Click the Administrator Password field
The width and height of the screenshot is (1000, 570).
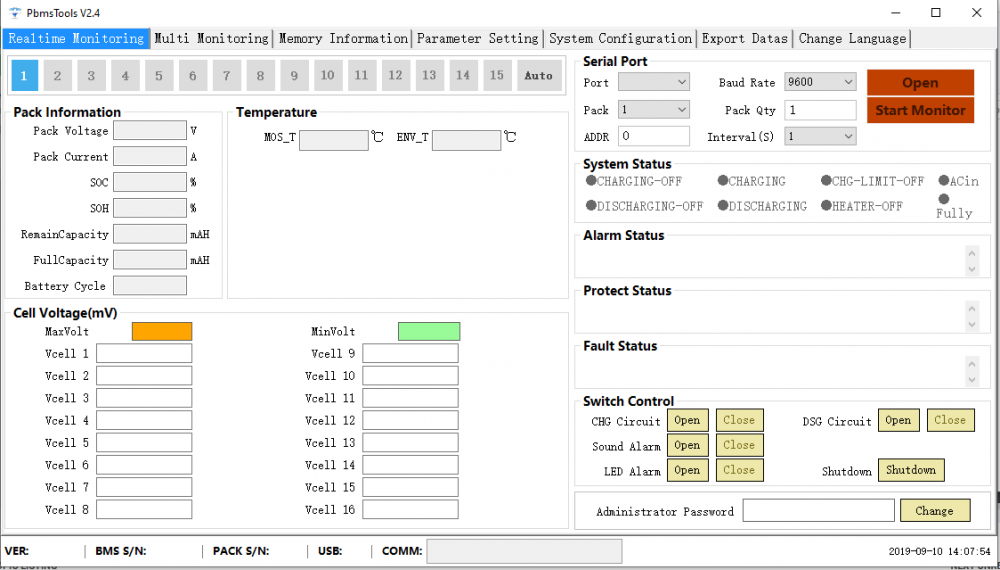pos(819,510)
